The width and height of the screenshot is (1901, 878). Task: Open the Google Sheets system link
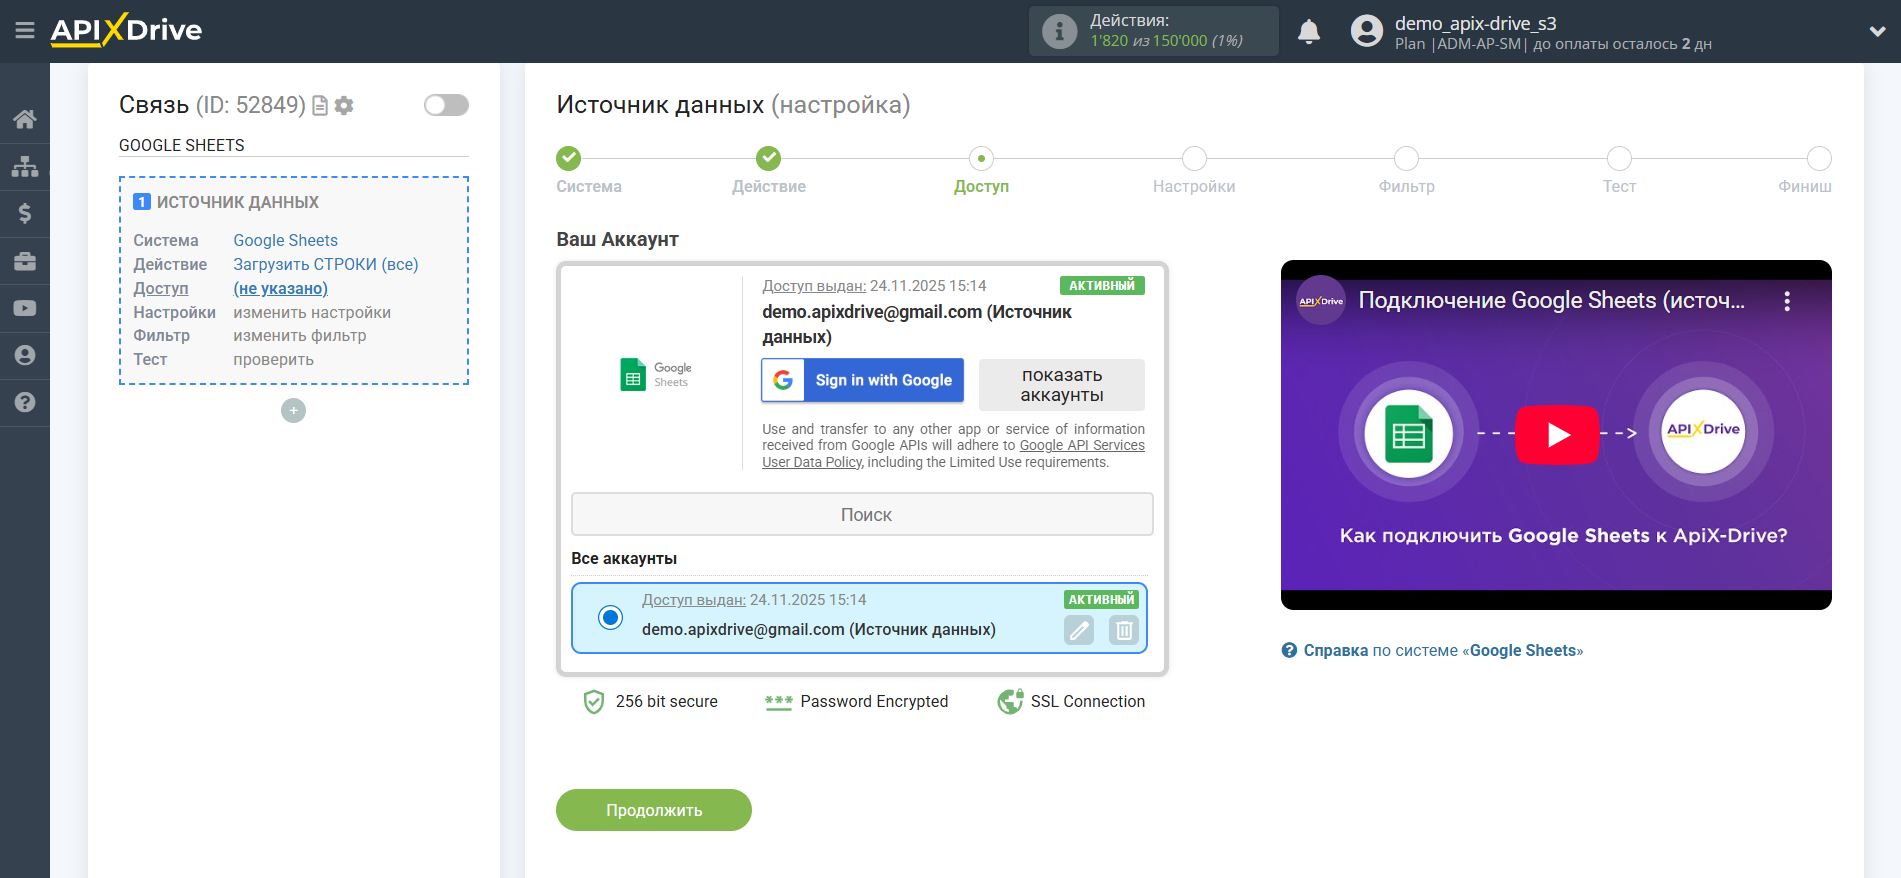coord(286,240)
